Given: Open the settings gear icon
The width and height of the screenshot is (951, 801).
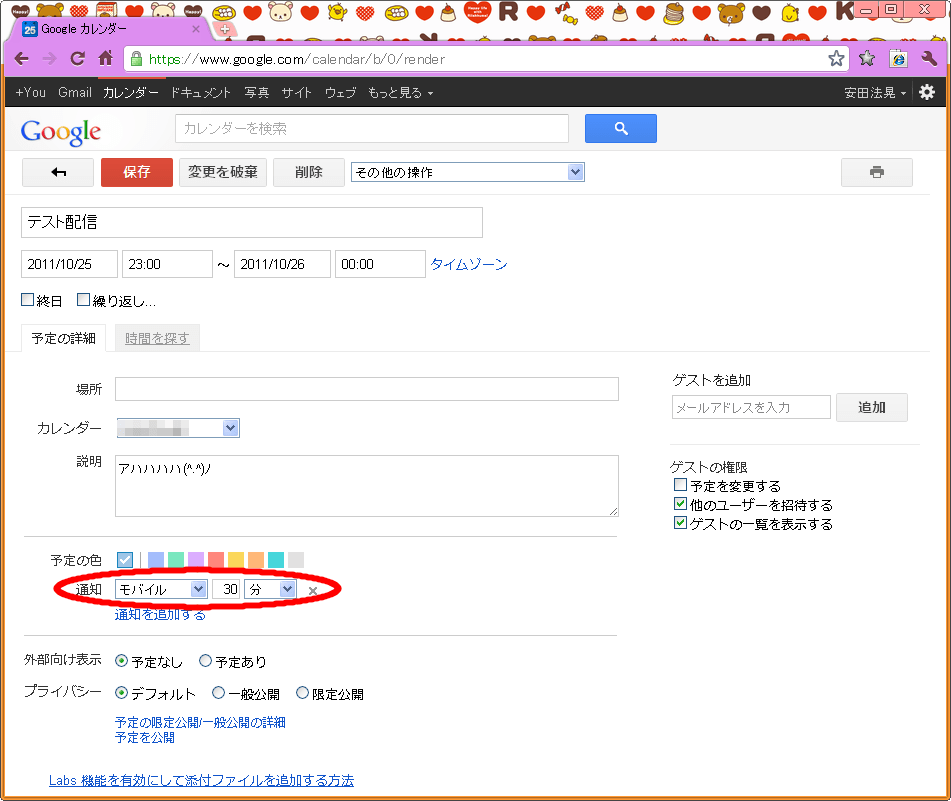Looking at the screenshot, I should pos(927,92).
